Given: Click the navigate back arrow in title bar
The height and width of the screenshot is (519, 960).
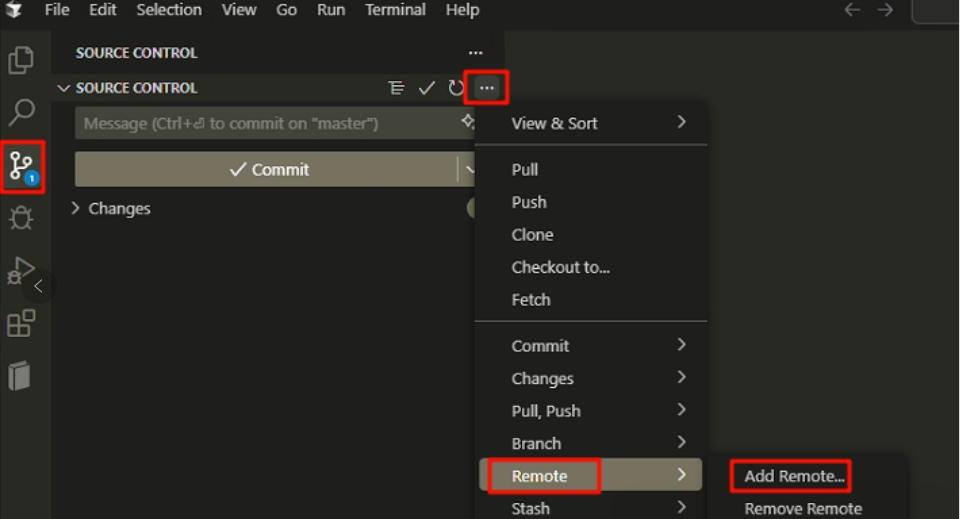Looking at the screenshot, I should [x=852, y=10].
